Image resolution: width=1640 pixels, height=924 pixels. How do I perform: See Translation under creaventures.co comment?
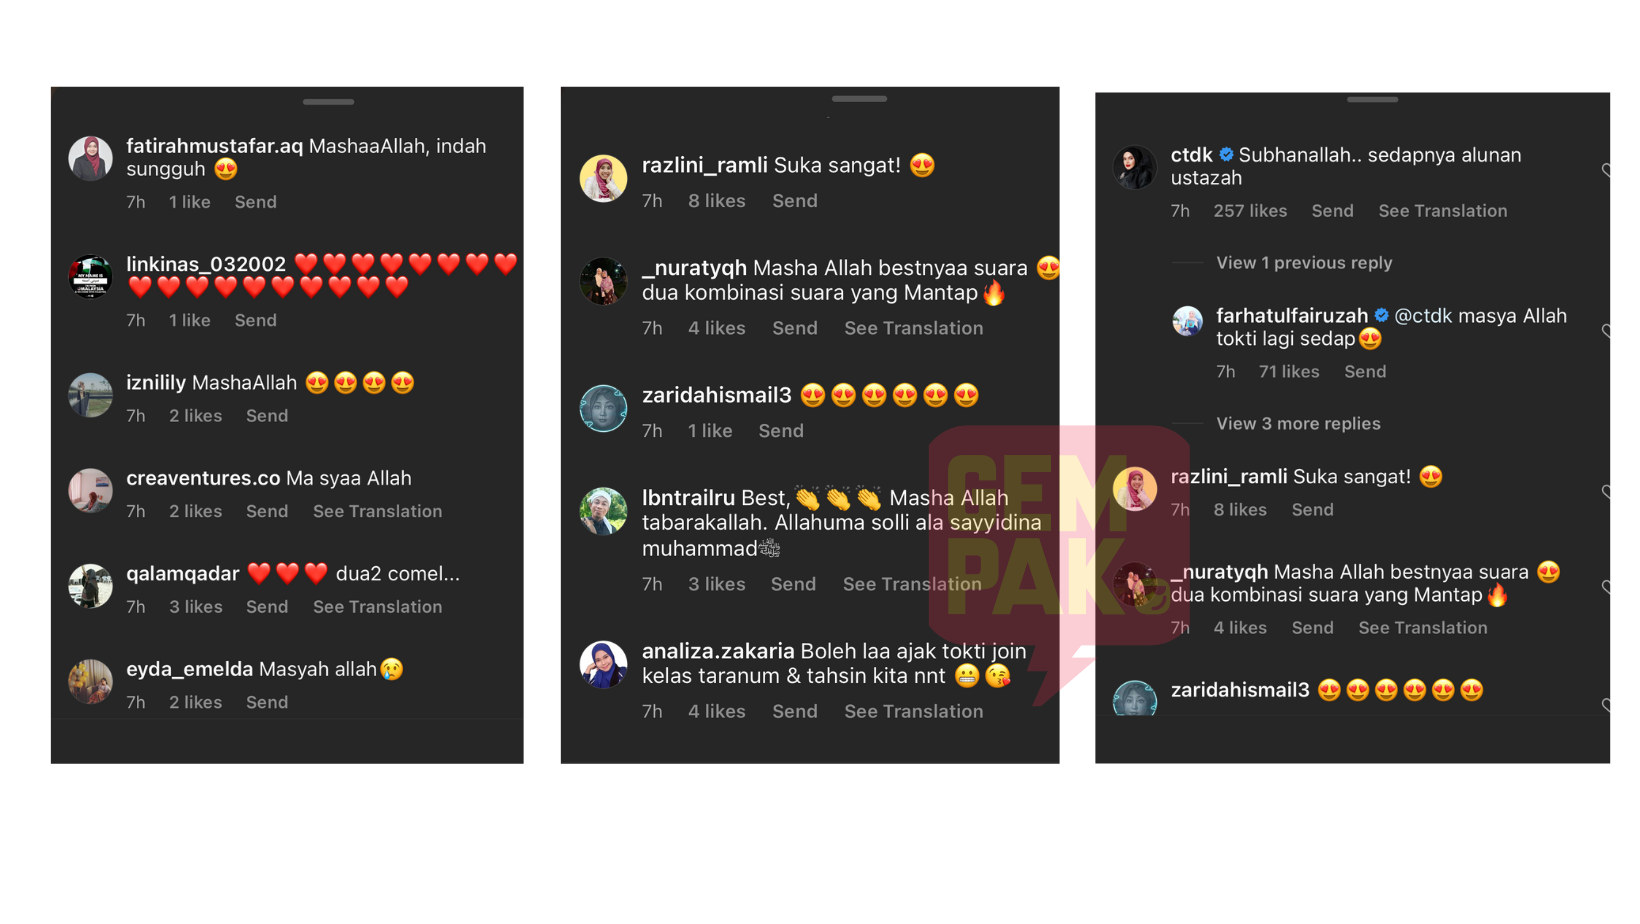click(x=377, y=511)
